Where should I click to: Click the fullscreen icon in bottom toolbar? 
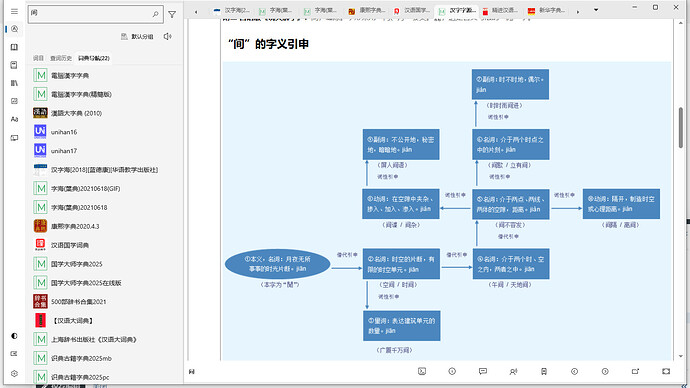[x=666, y=371]
